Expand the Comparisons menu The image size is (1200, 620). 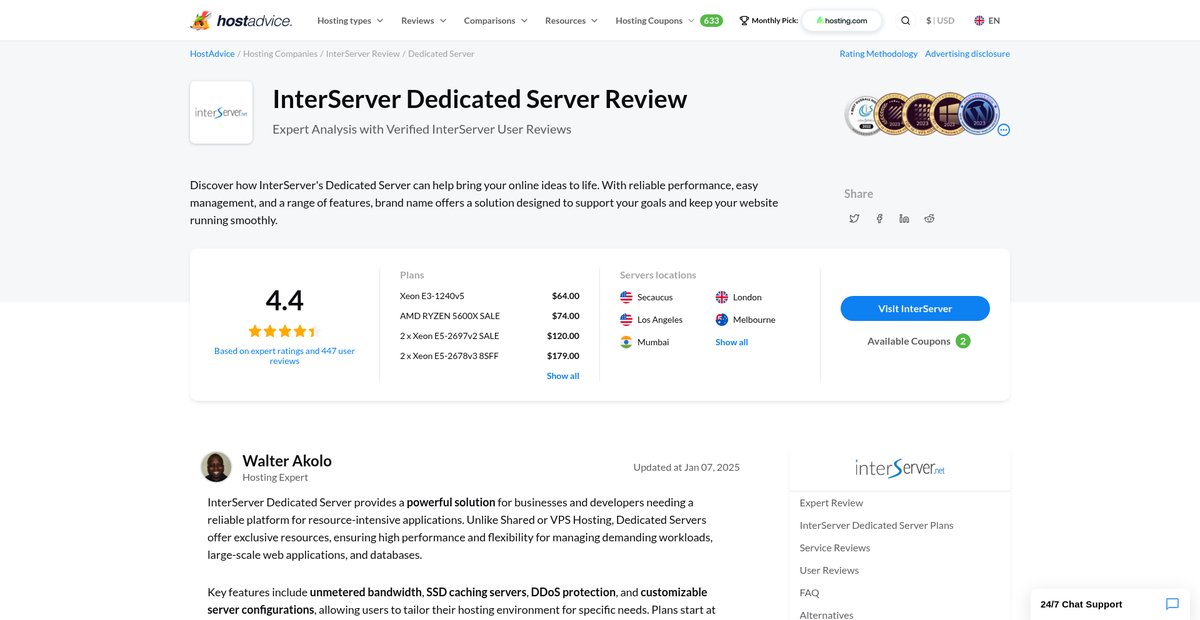point(496,20)
